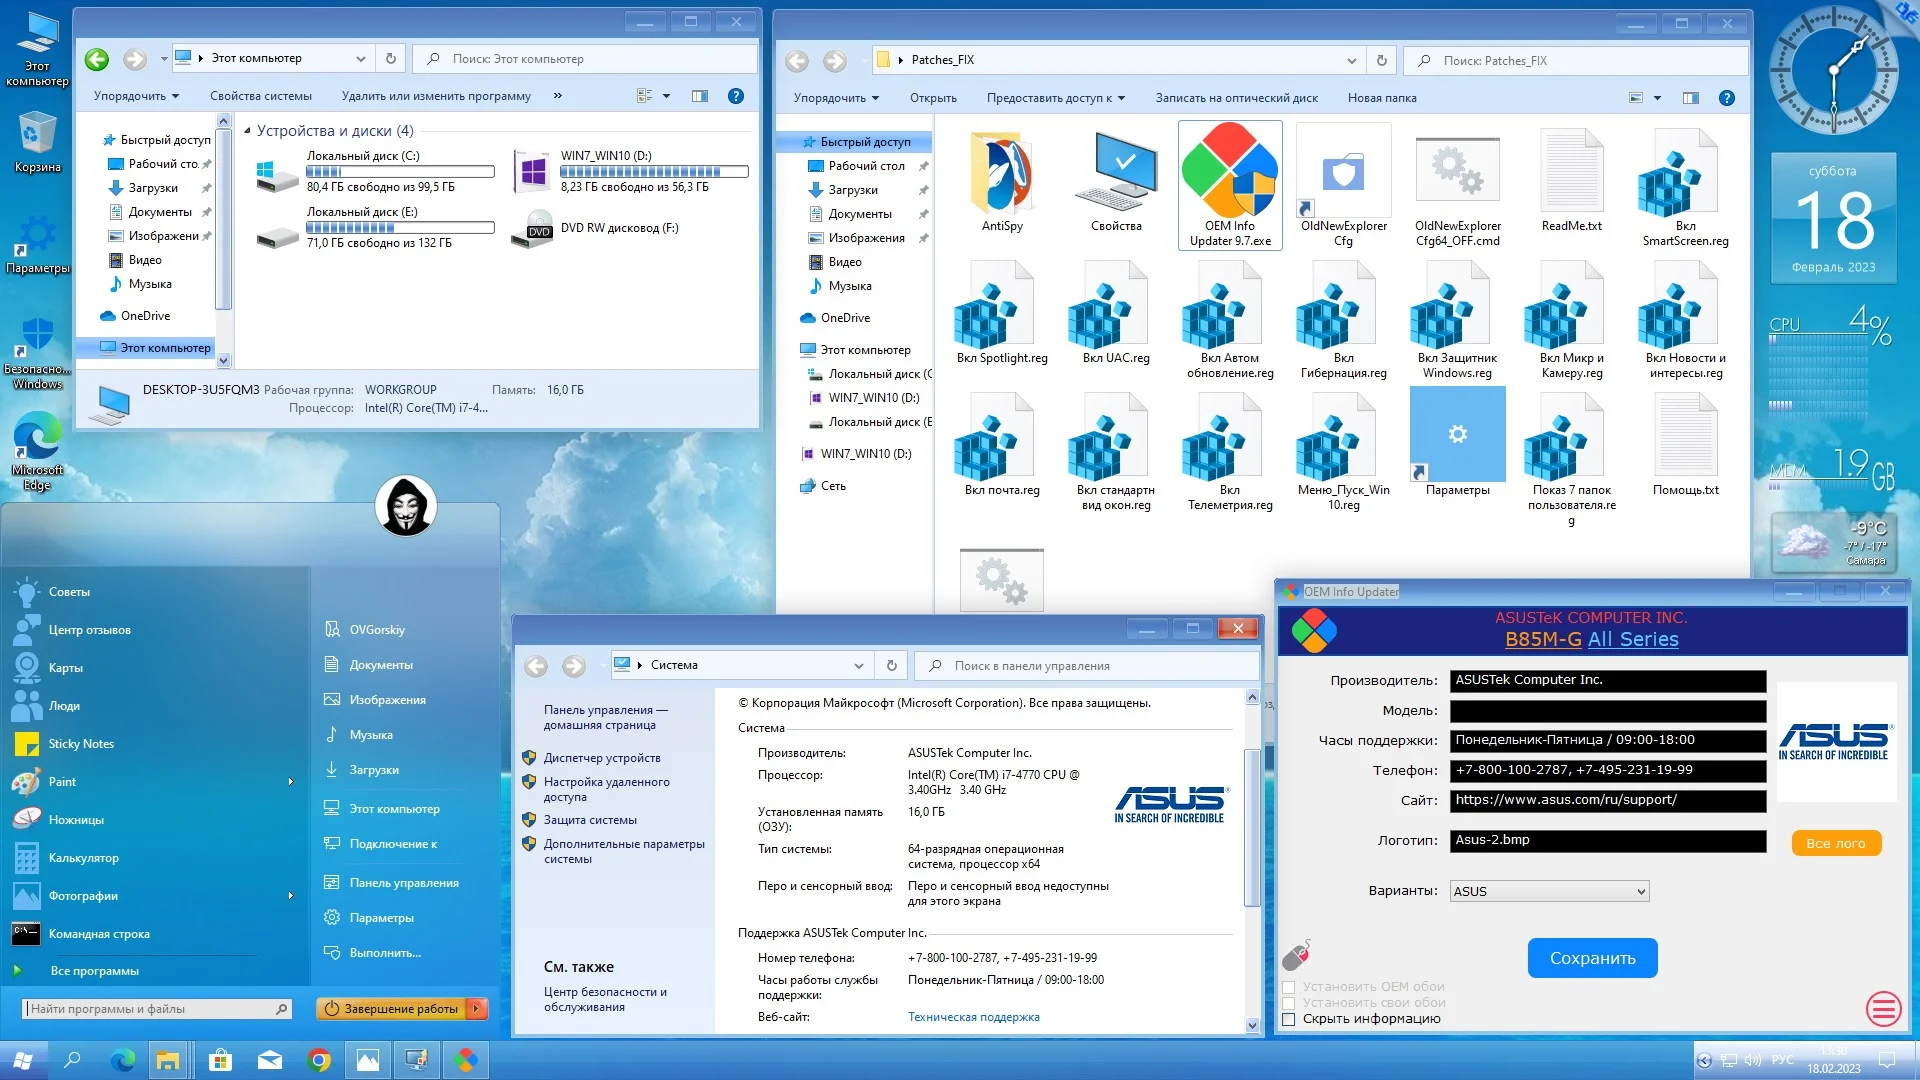Image resolution: width=1920 pixels, height=1080 pixels.
Task: Click the red menu icon in OEM Info Updater
Action: click(x=1883, y=1008)
